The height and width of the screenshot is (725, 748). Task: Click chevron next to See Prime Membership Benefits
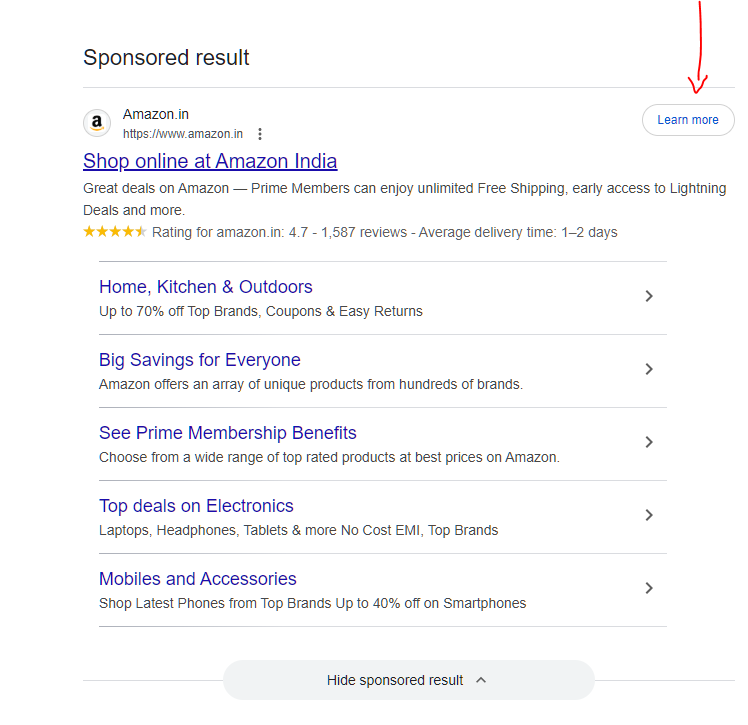click(649, 442)
